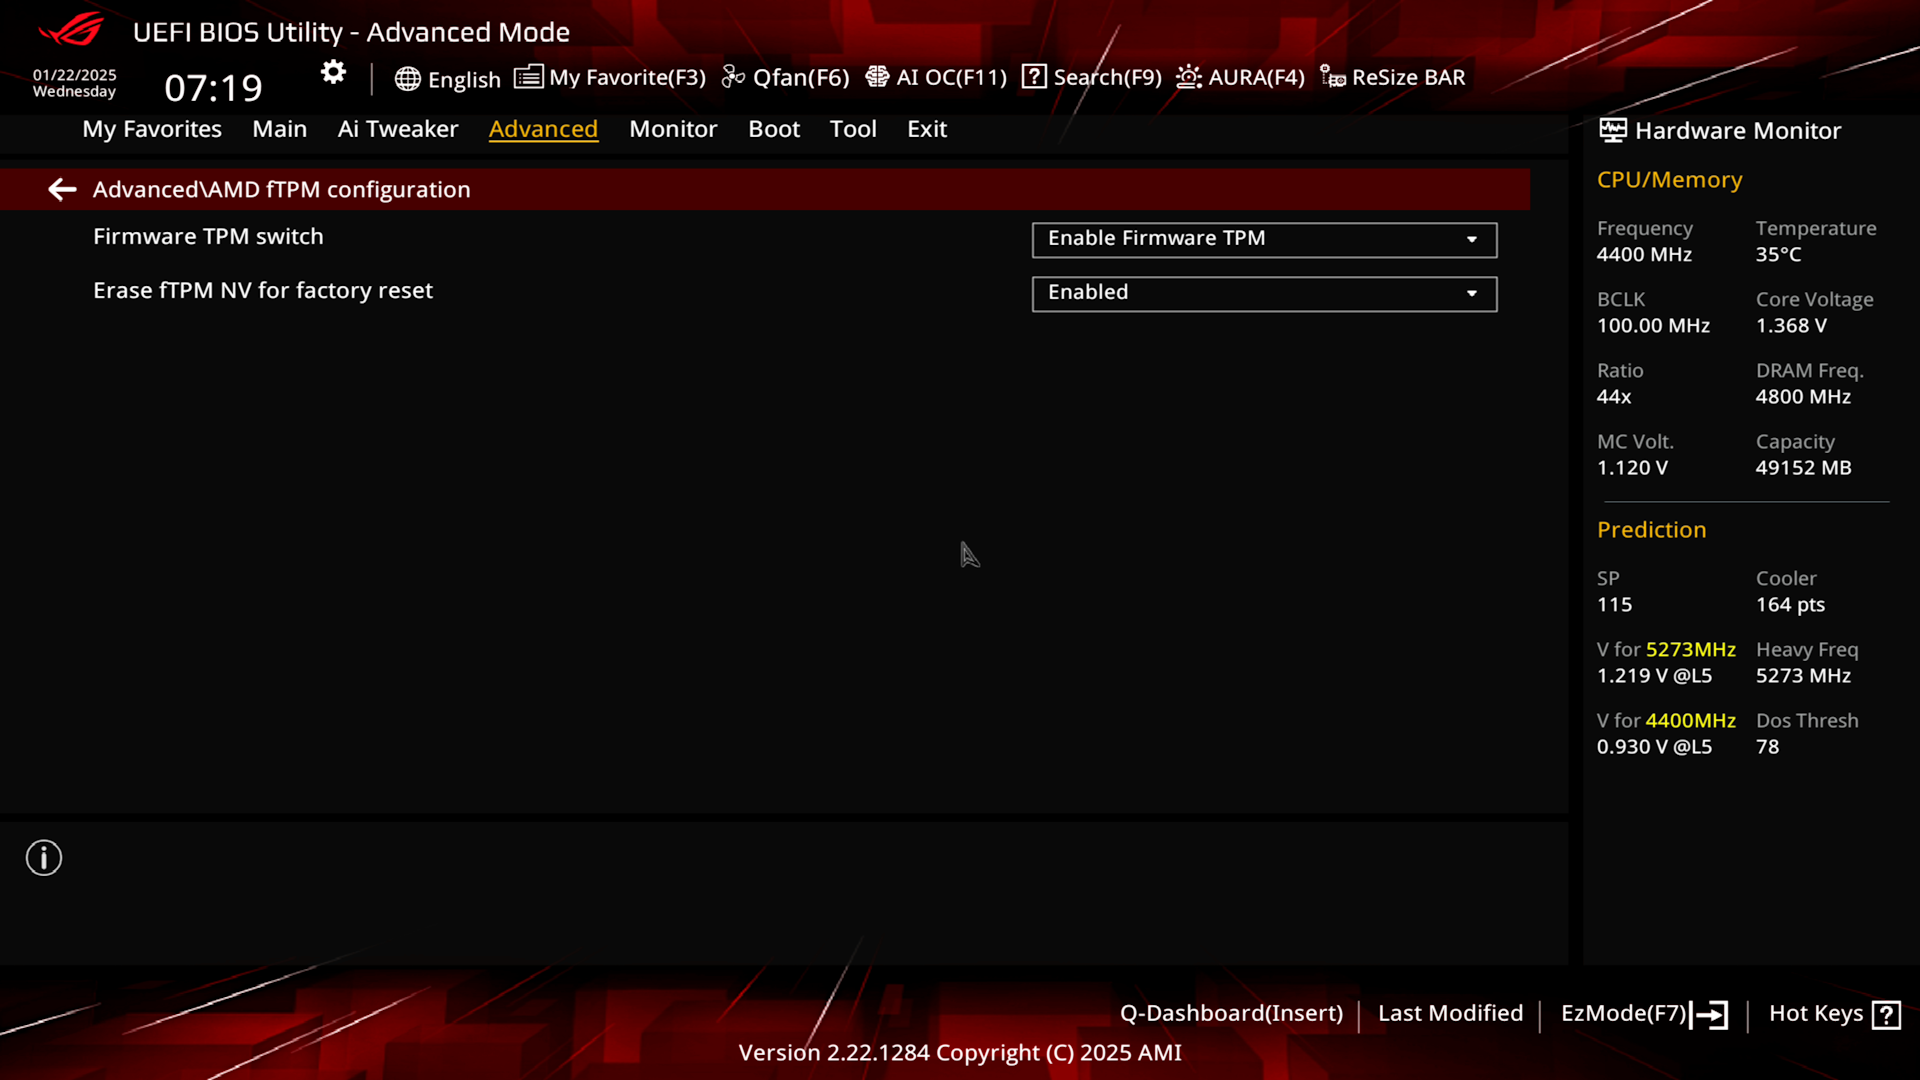This screenshot has height=1080, width=1920.
Task: Select the Monitor menu item
Action: click(x=673, y=128)
